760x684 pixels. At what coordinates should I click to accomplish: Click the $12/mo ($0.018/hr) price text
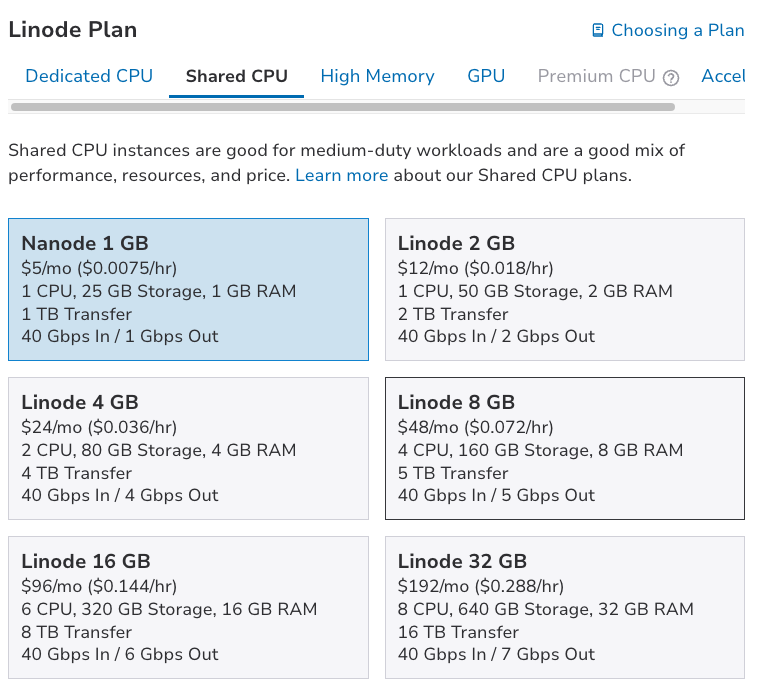click(475, 268)
